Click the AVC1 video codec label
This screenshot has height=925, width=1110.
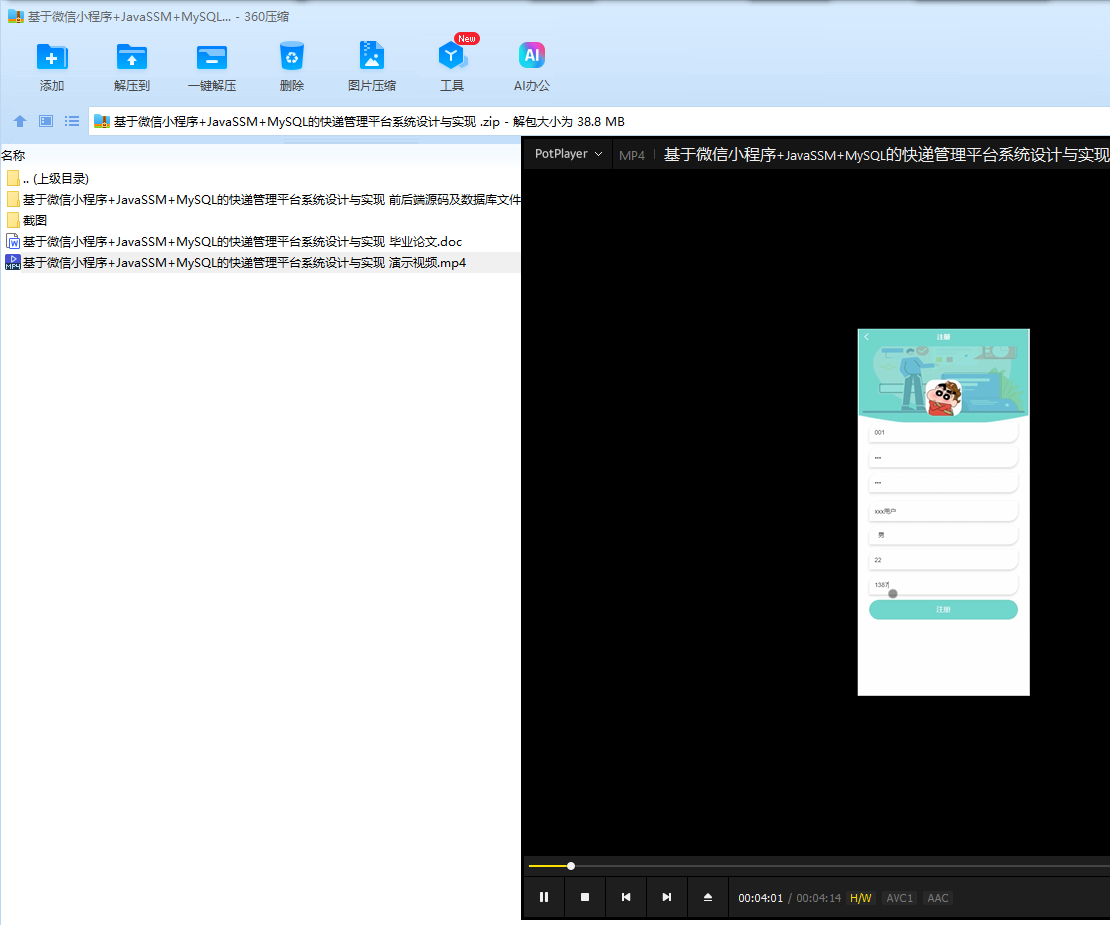(900, 898)
